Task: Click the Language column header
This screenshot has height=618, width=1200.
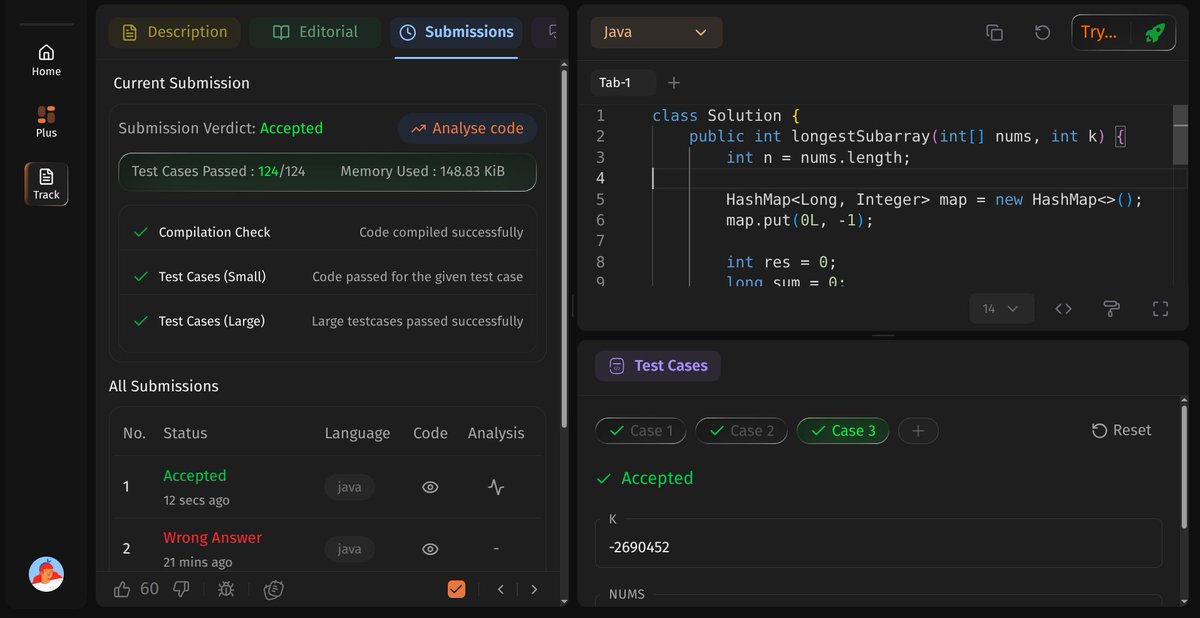Action: [357, 433]
